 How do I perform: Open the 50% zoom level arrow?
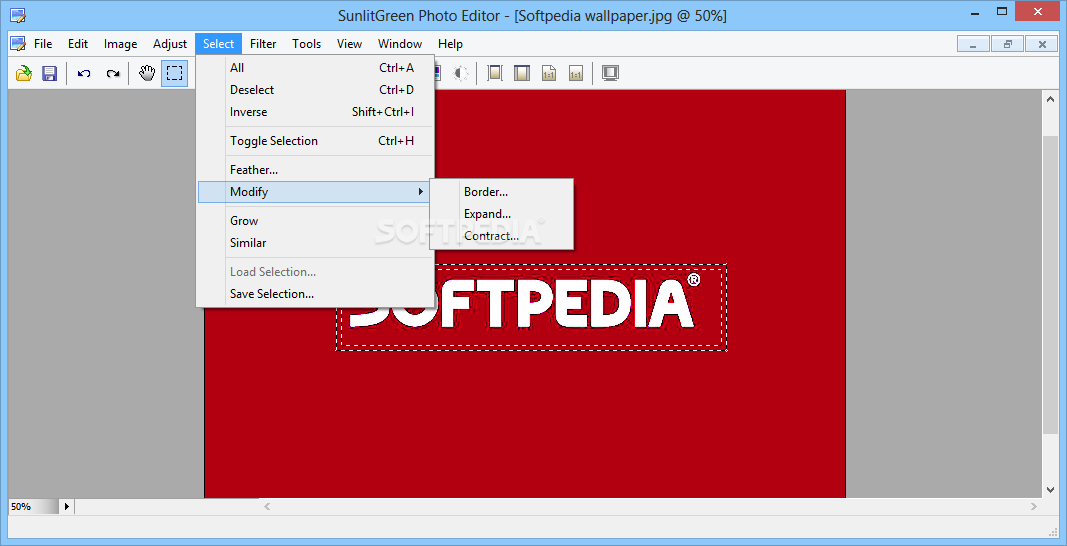tap(66, 507)
